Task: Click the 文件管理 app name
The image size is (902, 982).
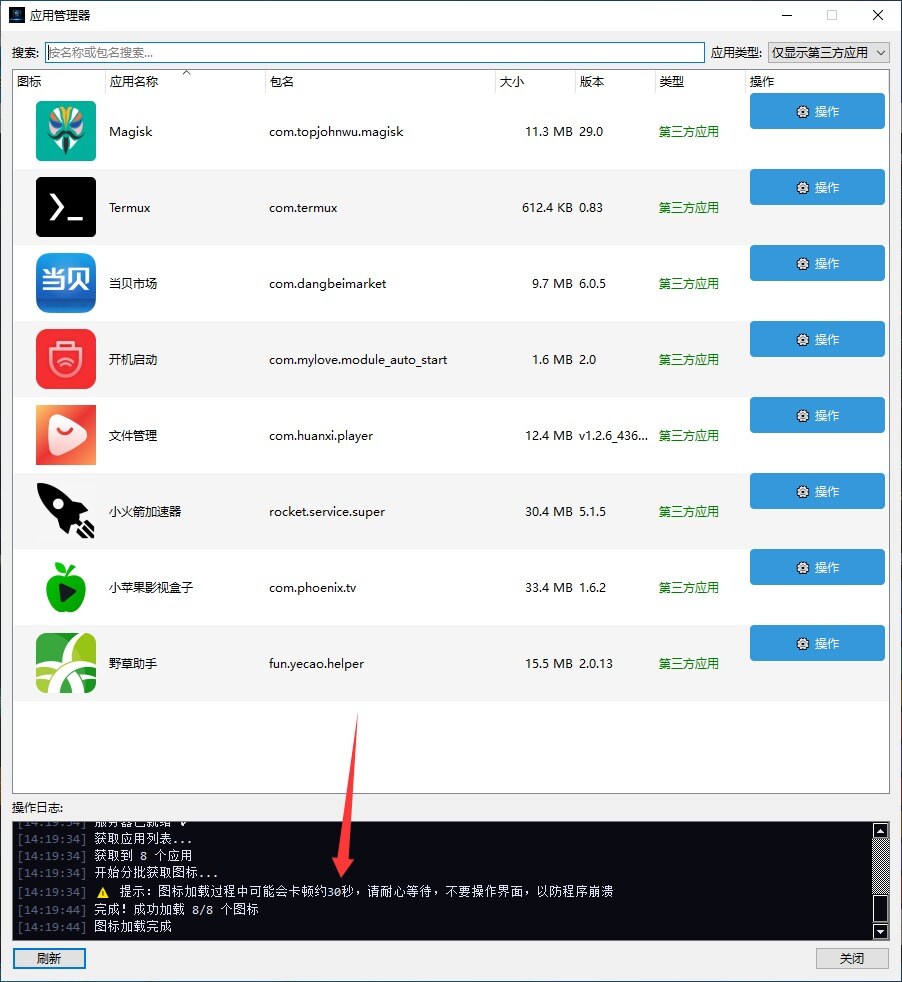Action: (x=133, y=435)
